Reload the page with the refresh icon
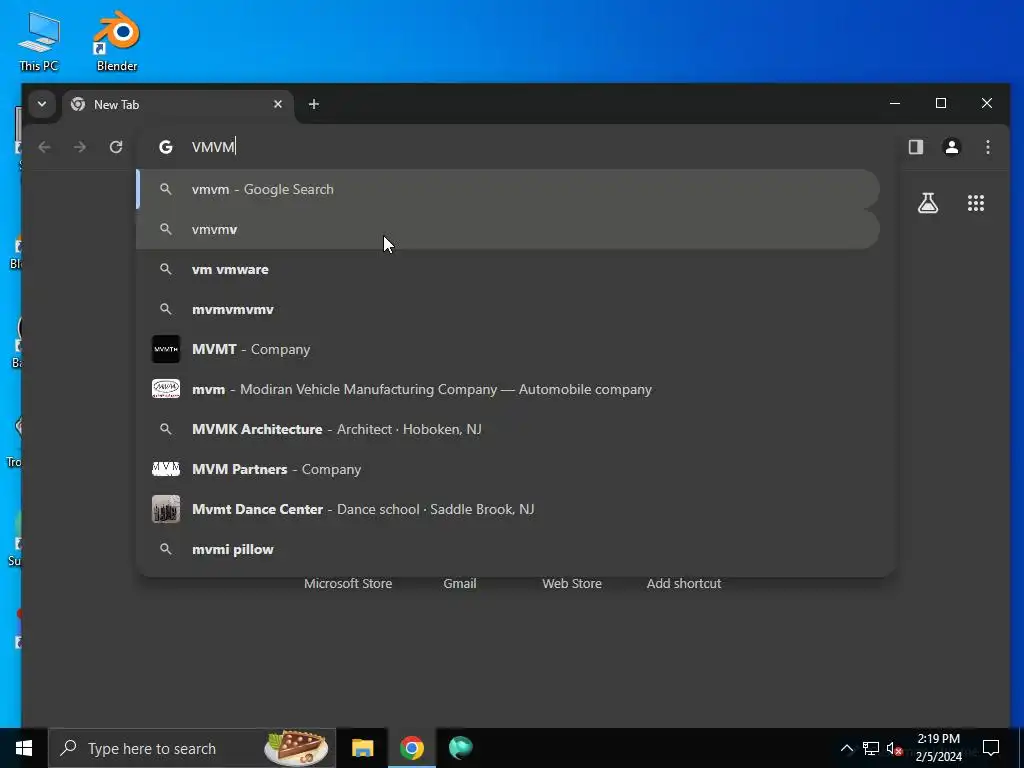Image resolution: width=1024 pixels, height=768 pixels. tap(116, 147)
